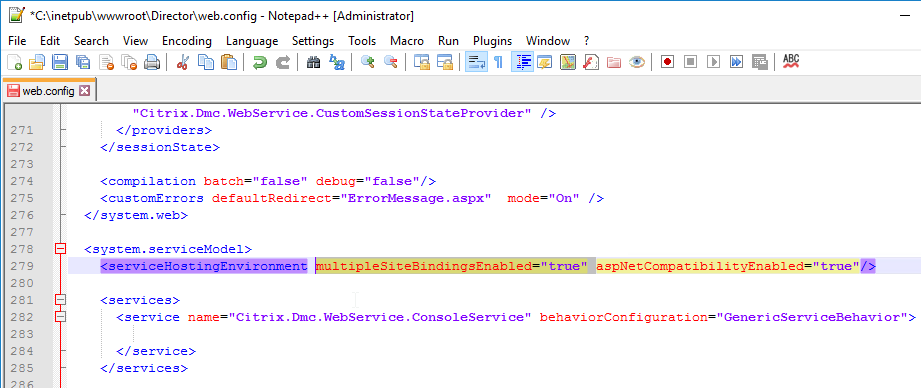
Task: Redo using the gray arrow icon
Action: coord(283,62)
